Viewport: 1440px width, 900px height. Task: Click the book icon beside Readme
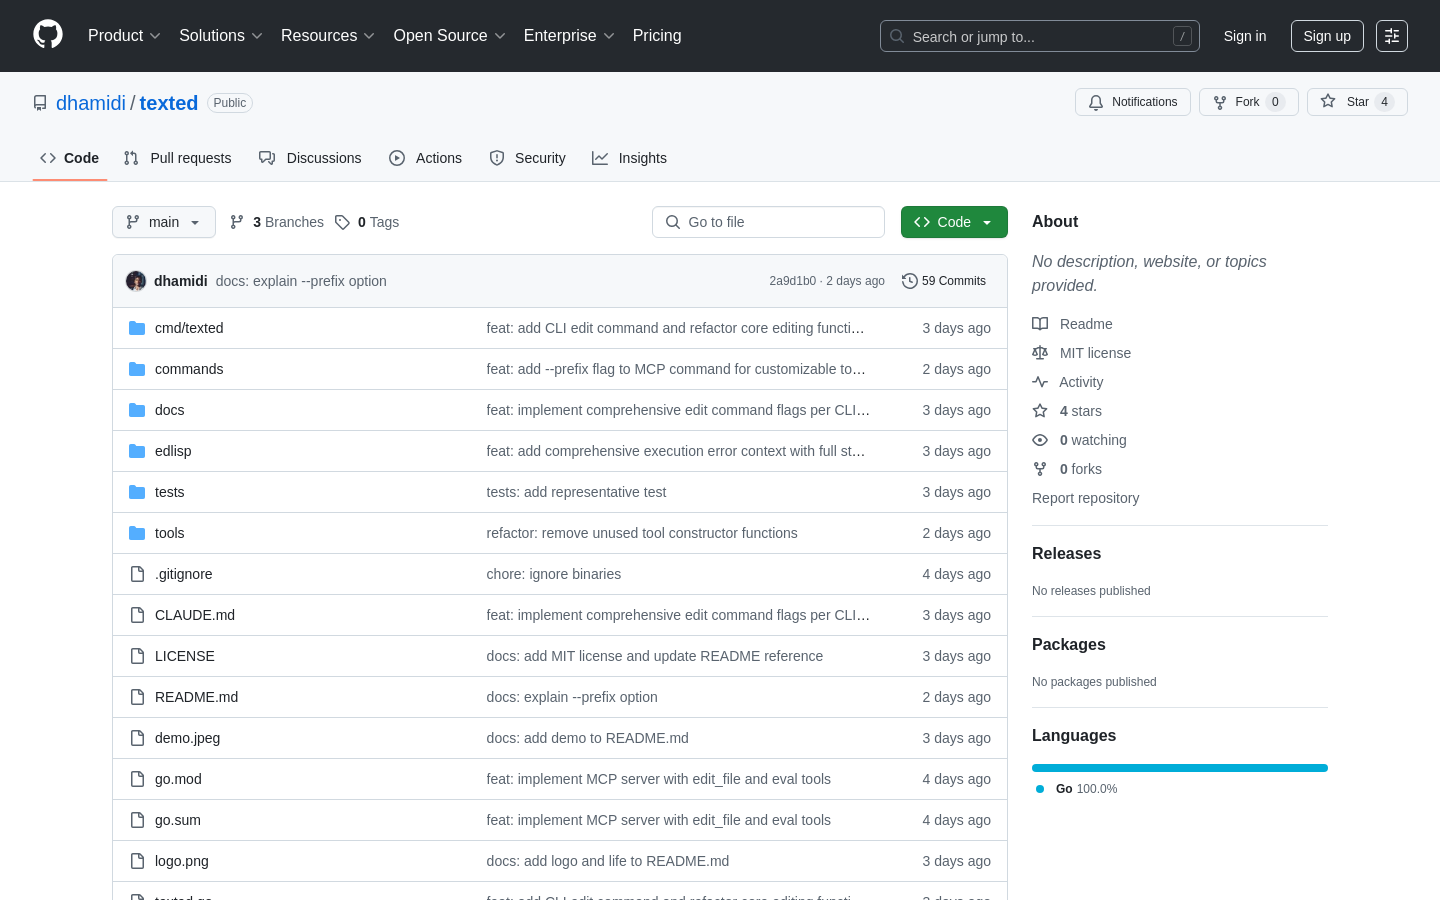(1040, 324)
